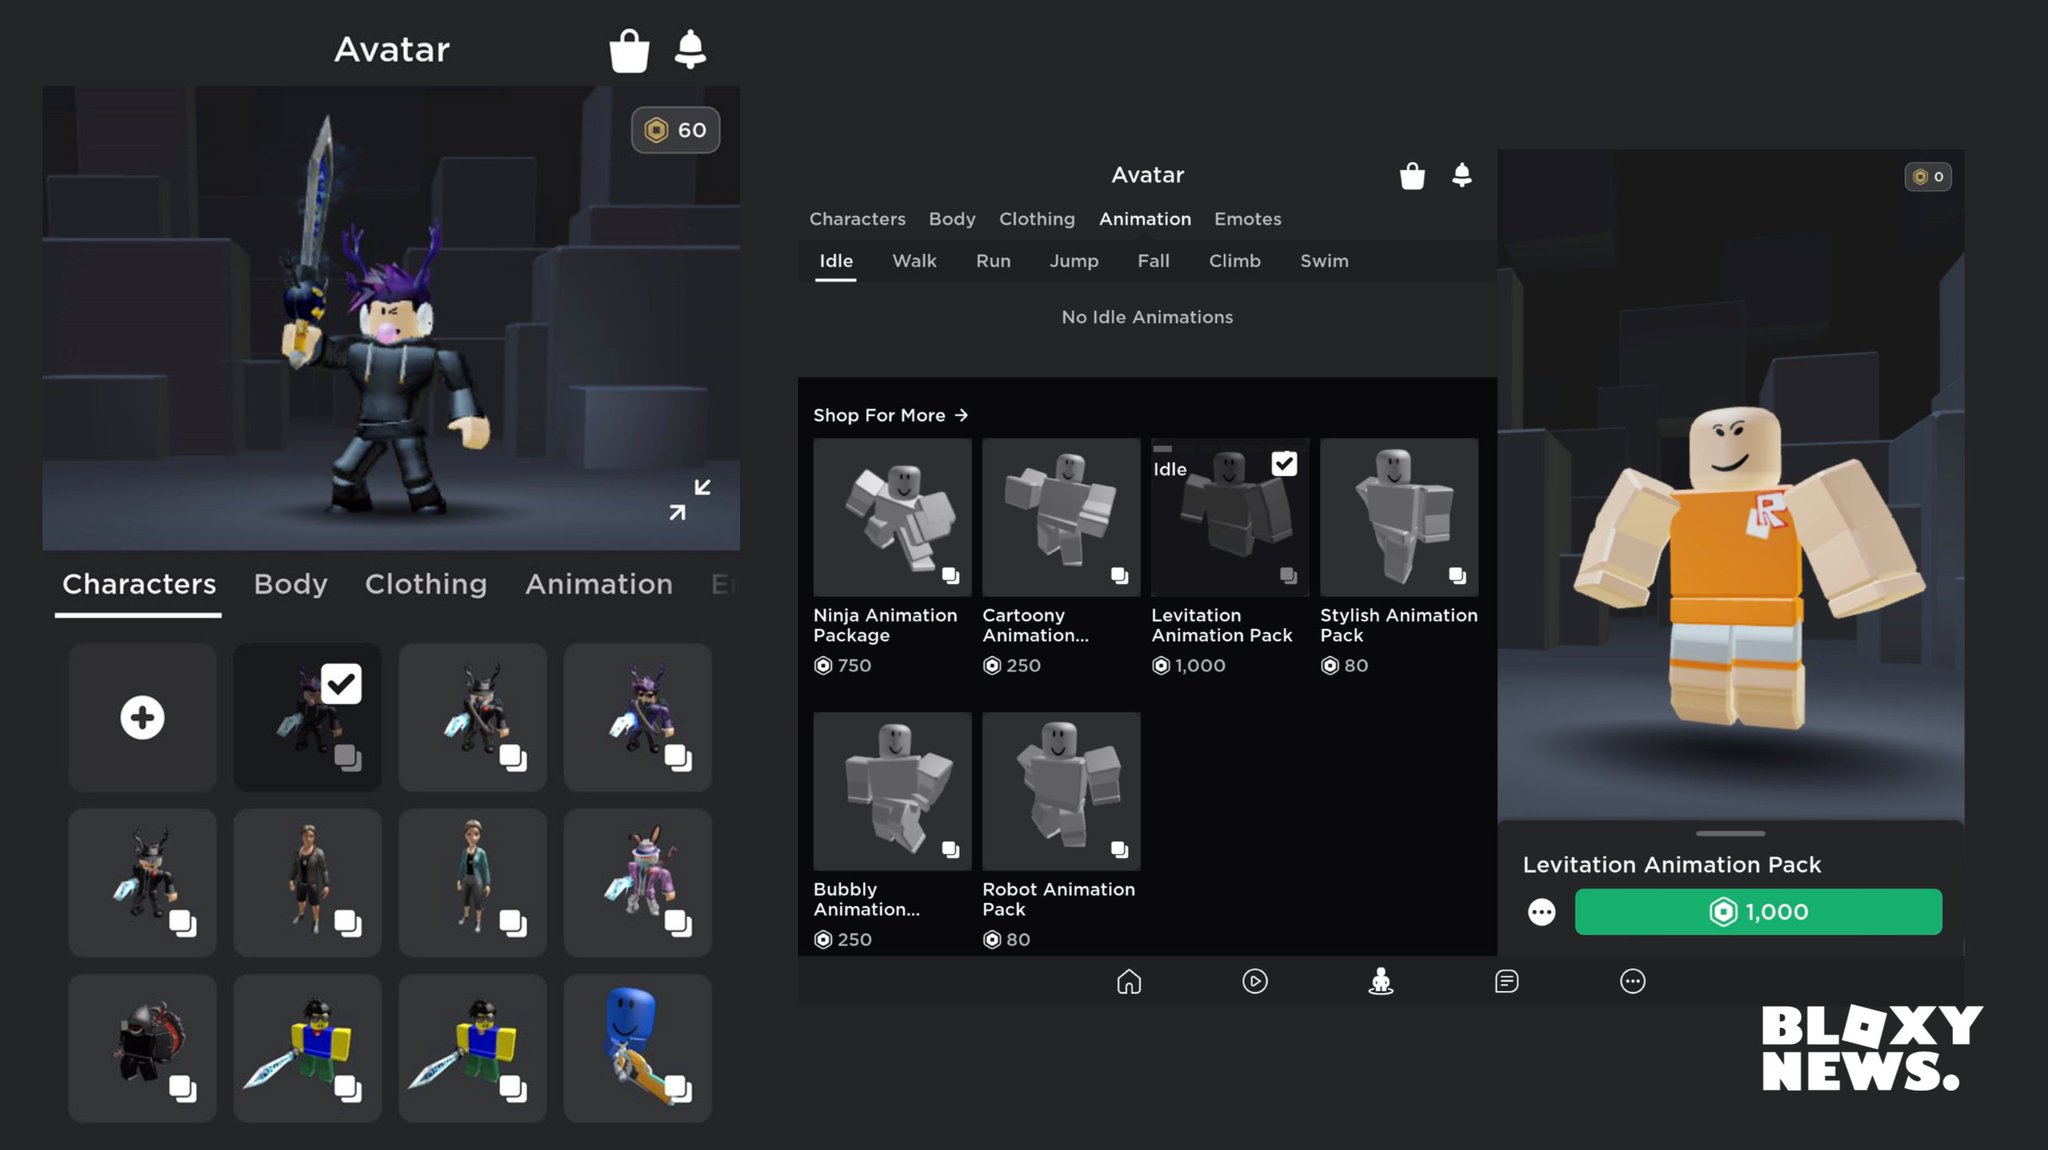Select the Animation tab in left panel
This screenshot has height=1150, width=2048.
tap(598, 583)
